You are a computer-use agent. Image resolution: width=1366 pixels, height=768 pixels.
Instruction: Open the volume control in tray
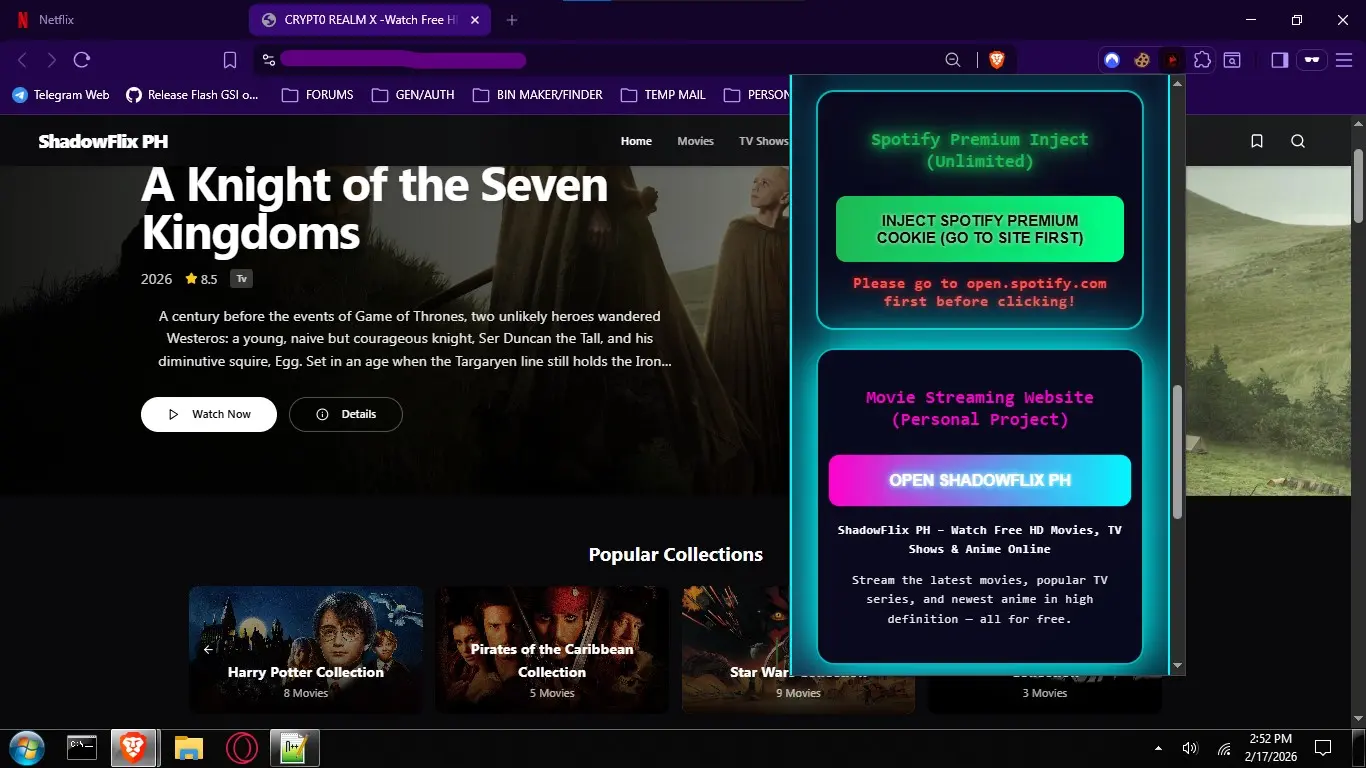(1190, 748)
